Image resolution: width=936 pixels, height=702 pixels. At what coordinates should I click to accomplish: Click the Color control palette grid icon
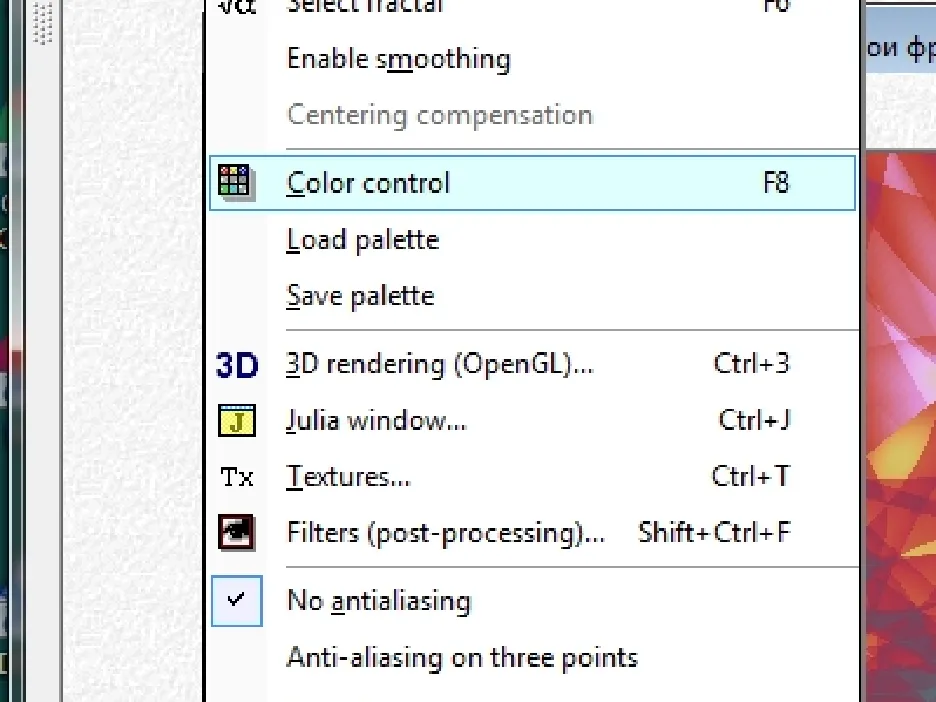[236, 182]
